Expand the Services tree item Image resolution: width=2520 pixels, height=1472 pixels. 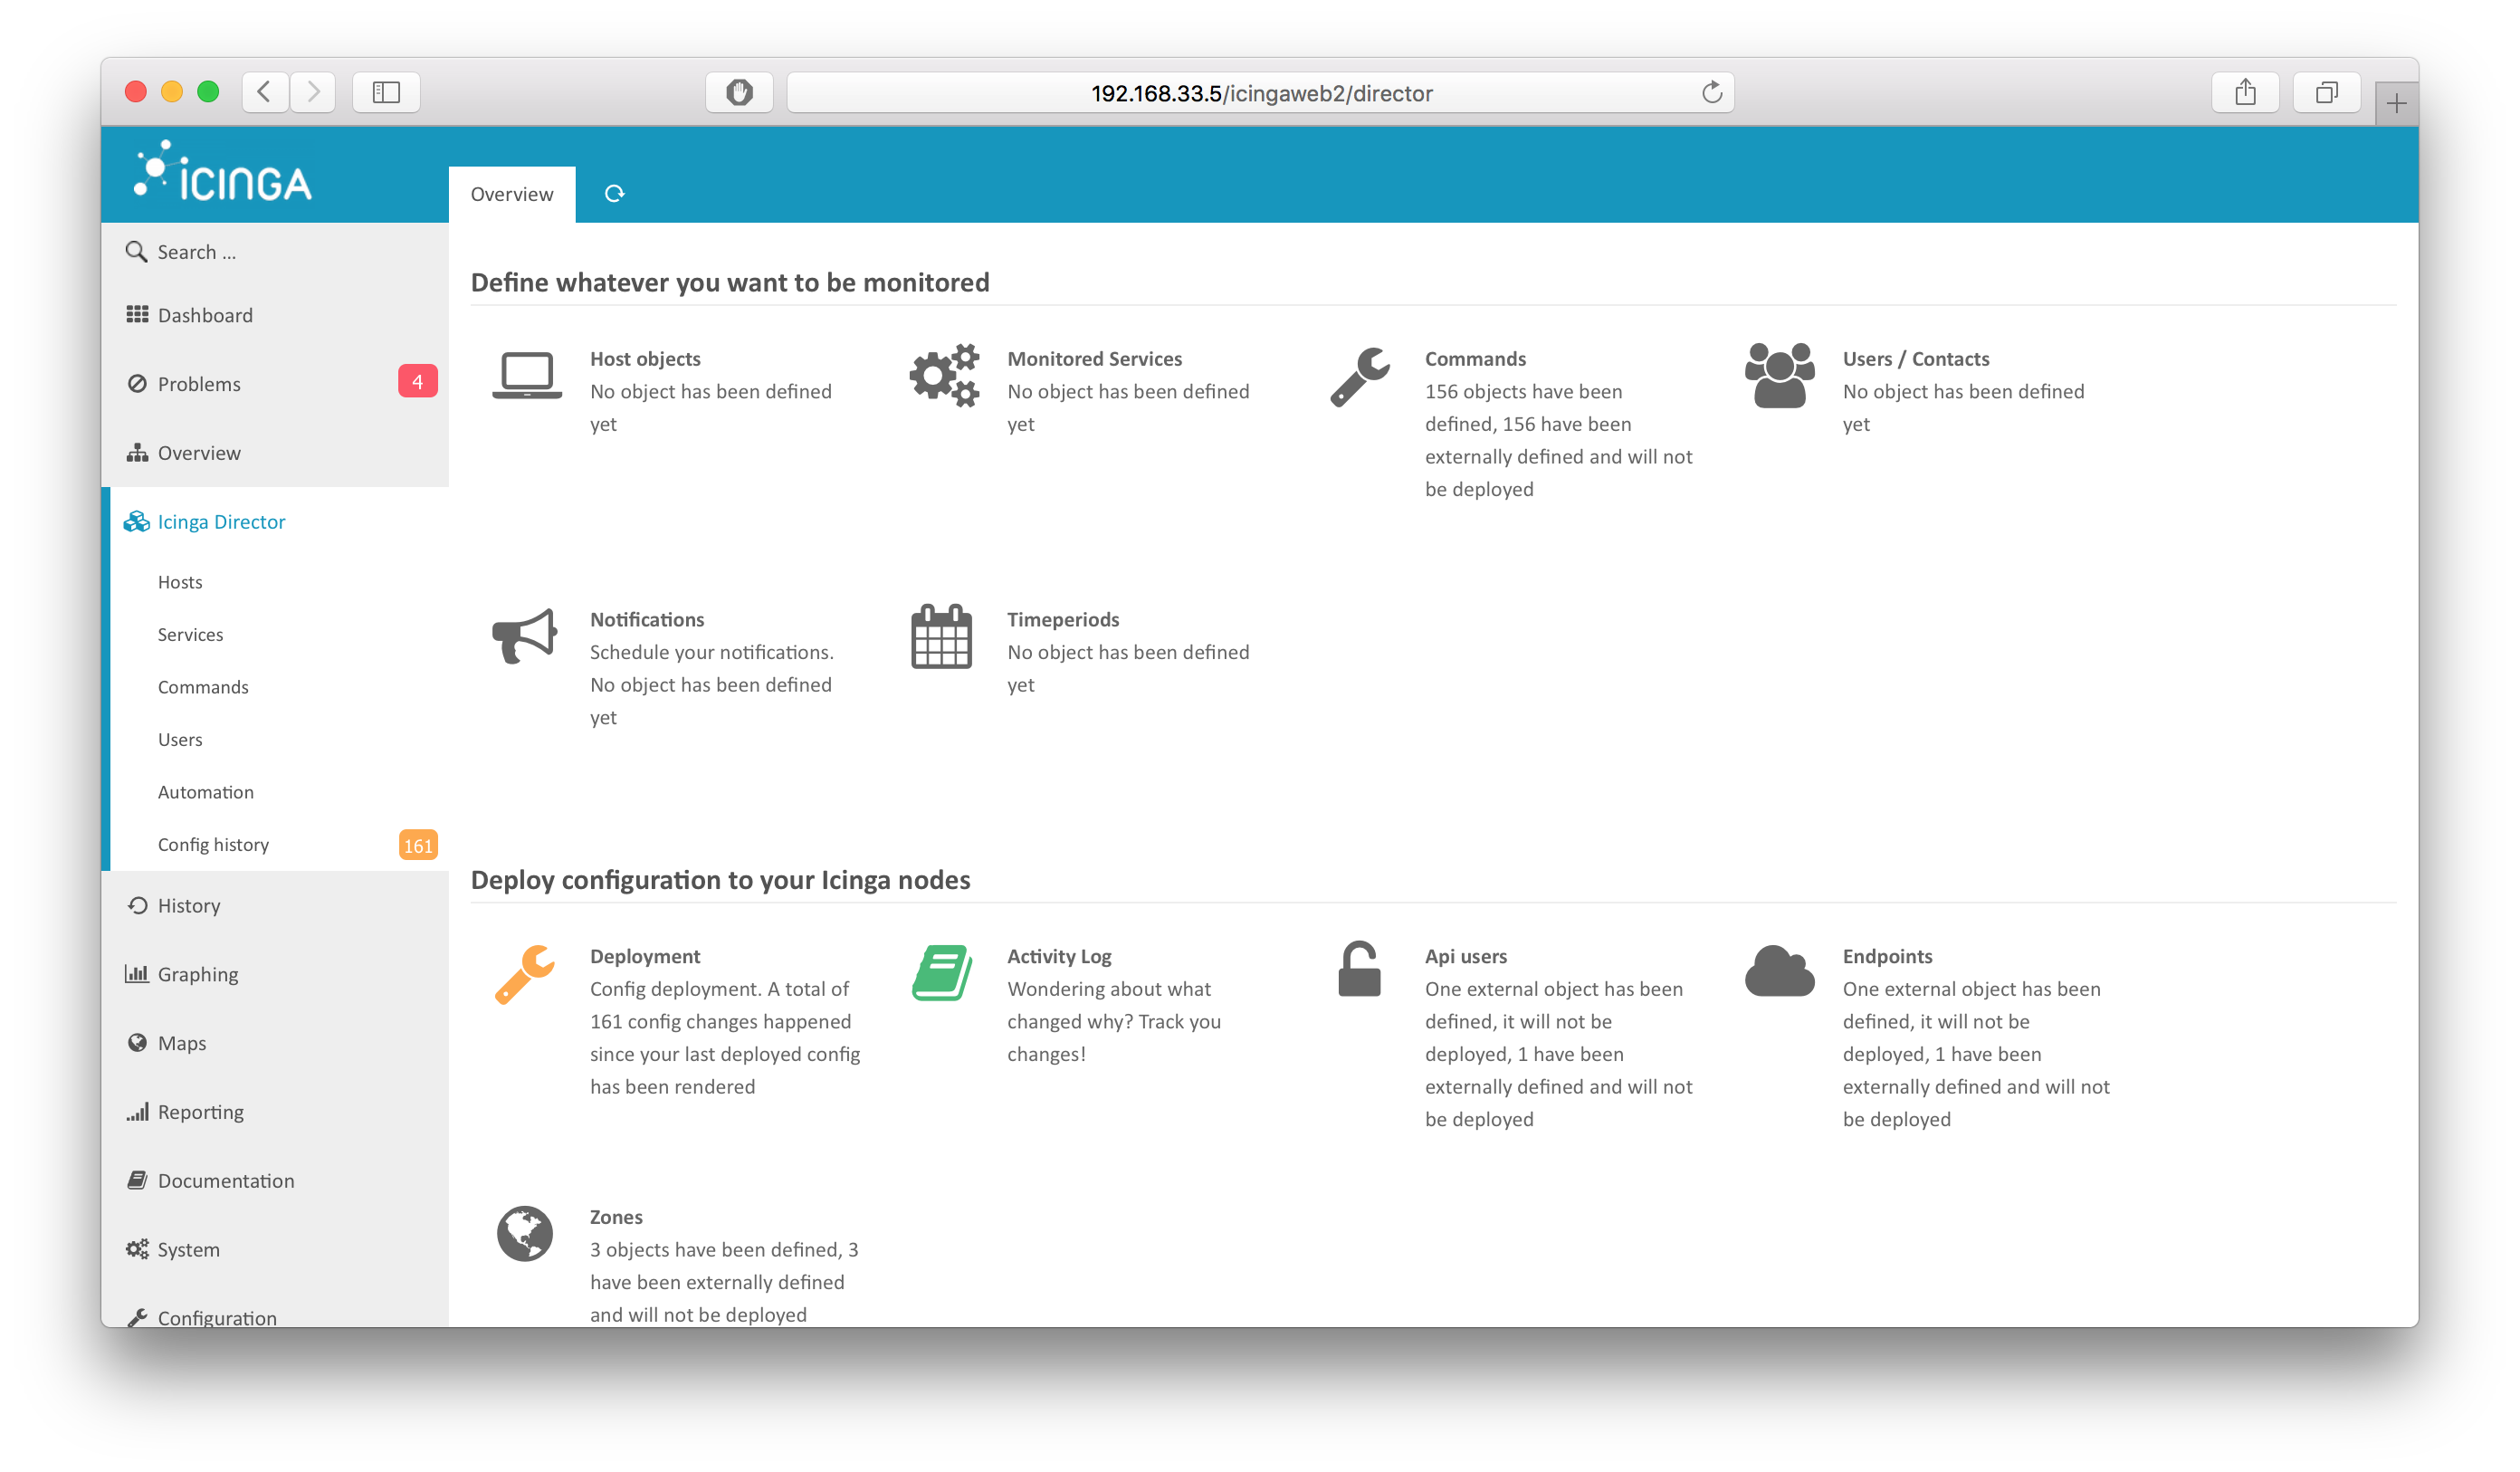click(x=189, y=633)
